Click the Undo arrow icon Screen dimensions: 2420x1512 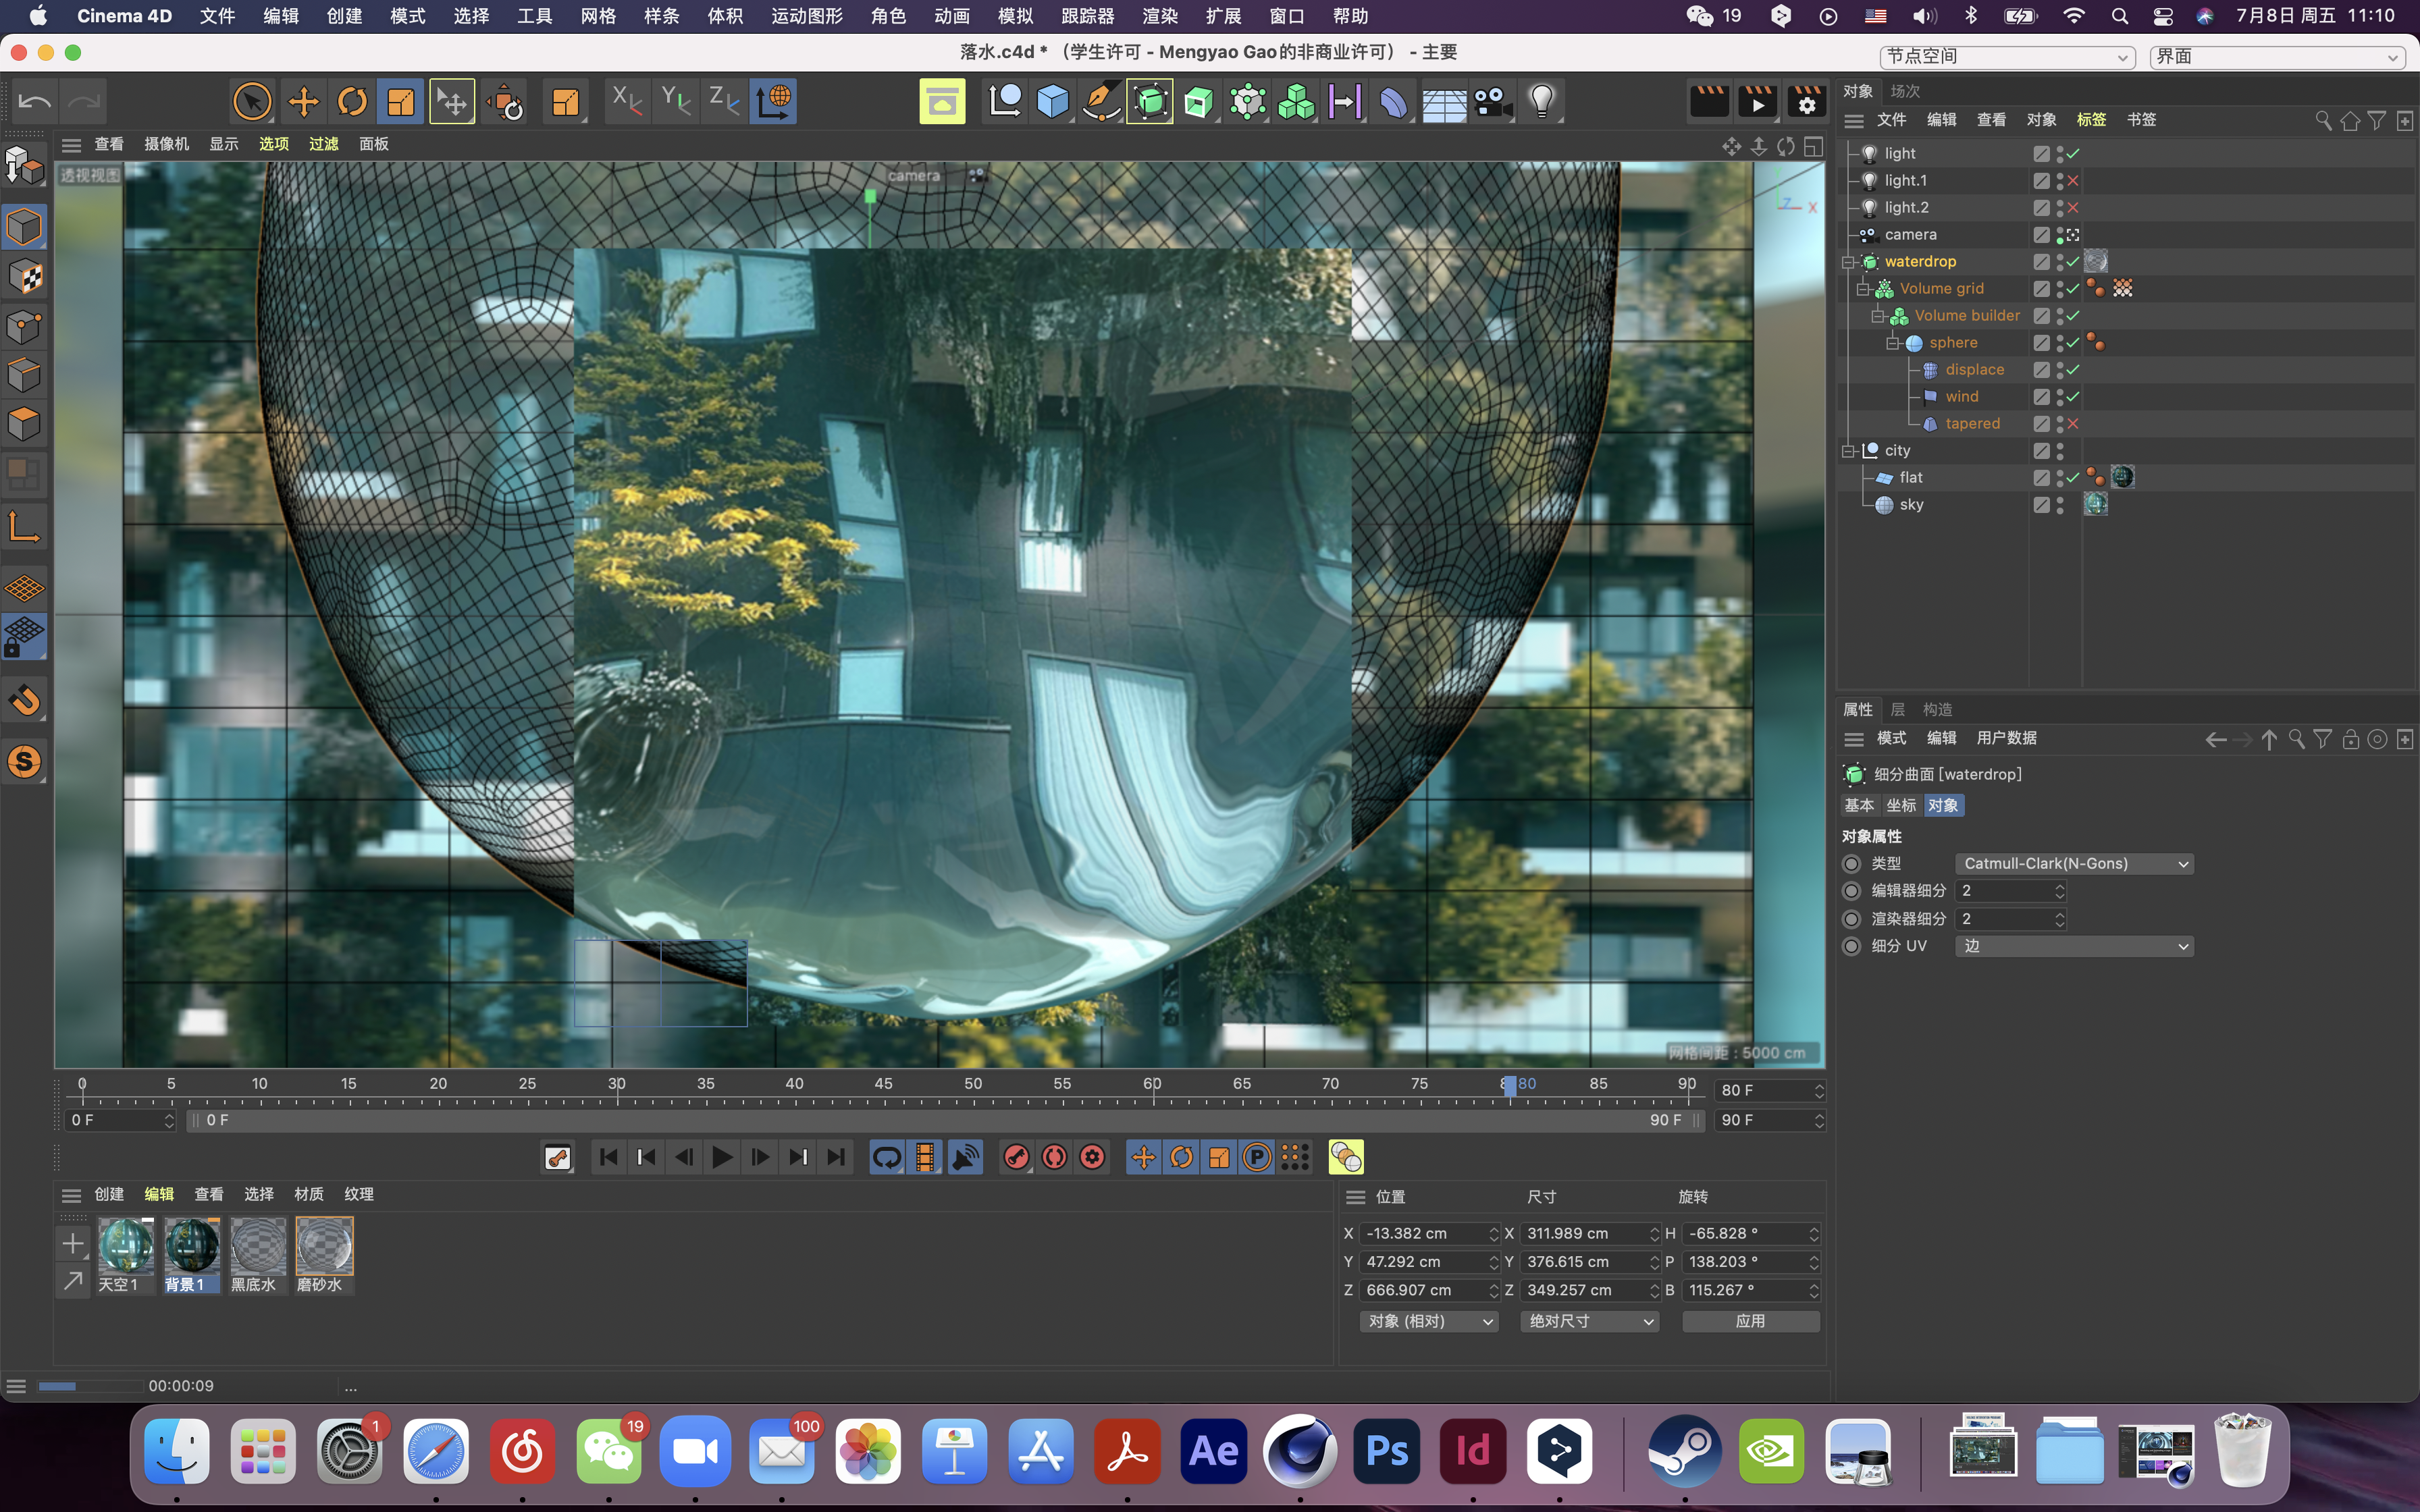click(35, 101)
